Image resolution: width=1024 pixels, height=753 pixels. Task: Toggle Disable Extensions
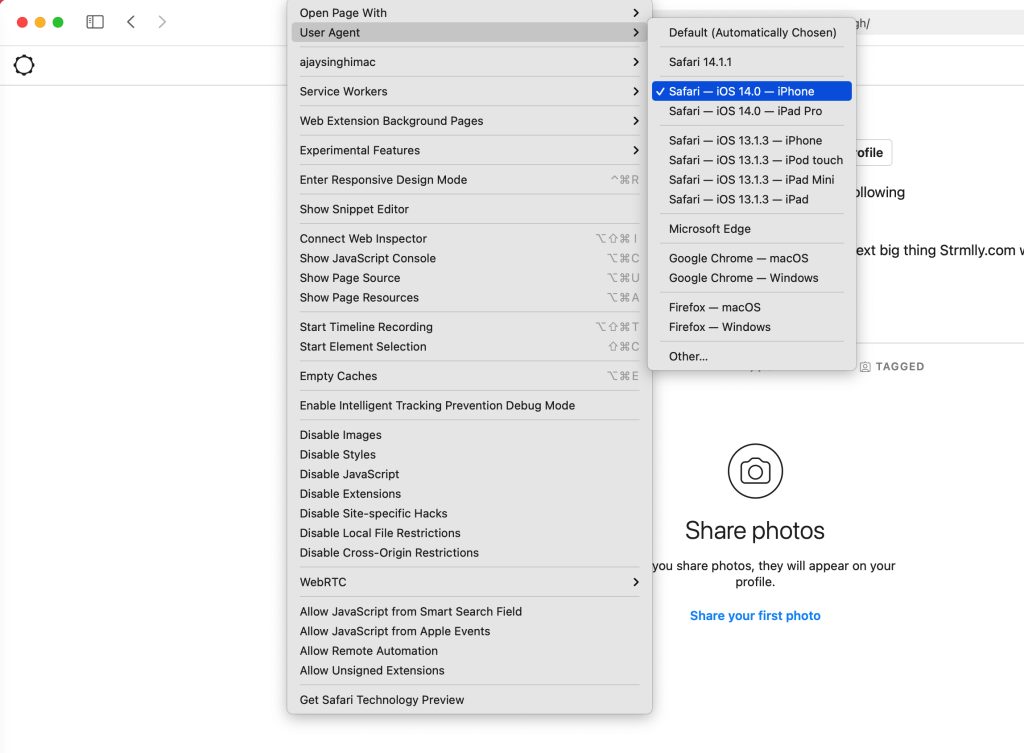click(469, 494)
